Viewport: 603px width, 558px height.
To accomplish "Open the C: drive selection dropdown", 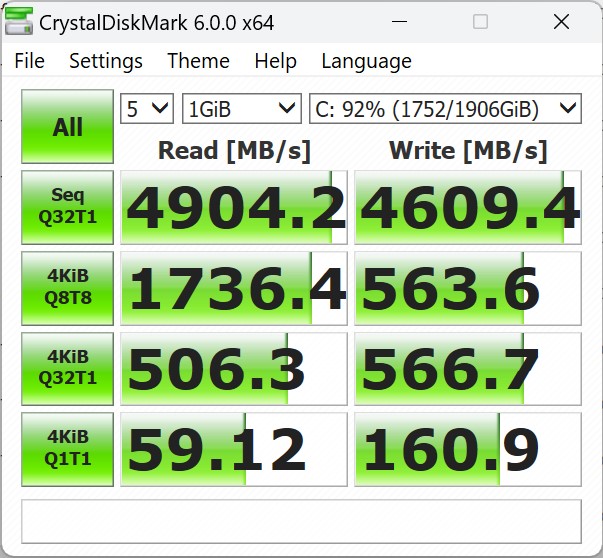I will (x=445, y=108).
